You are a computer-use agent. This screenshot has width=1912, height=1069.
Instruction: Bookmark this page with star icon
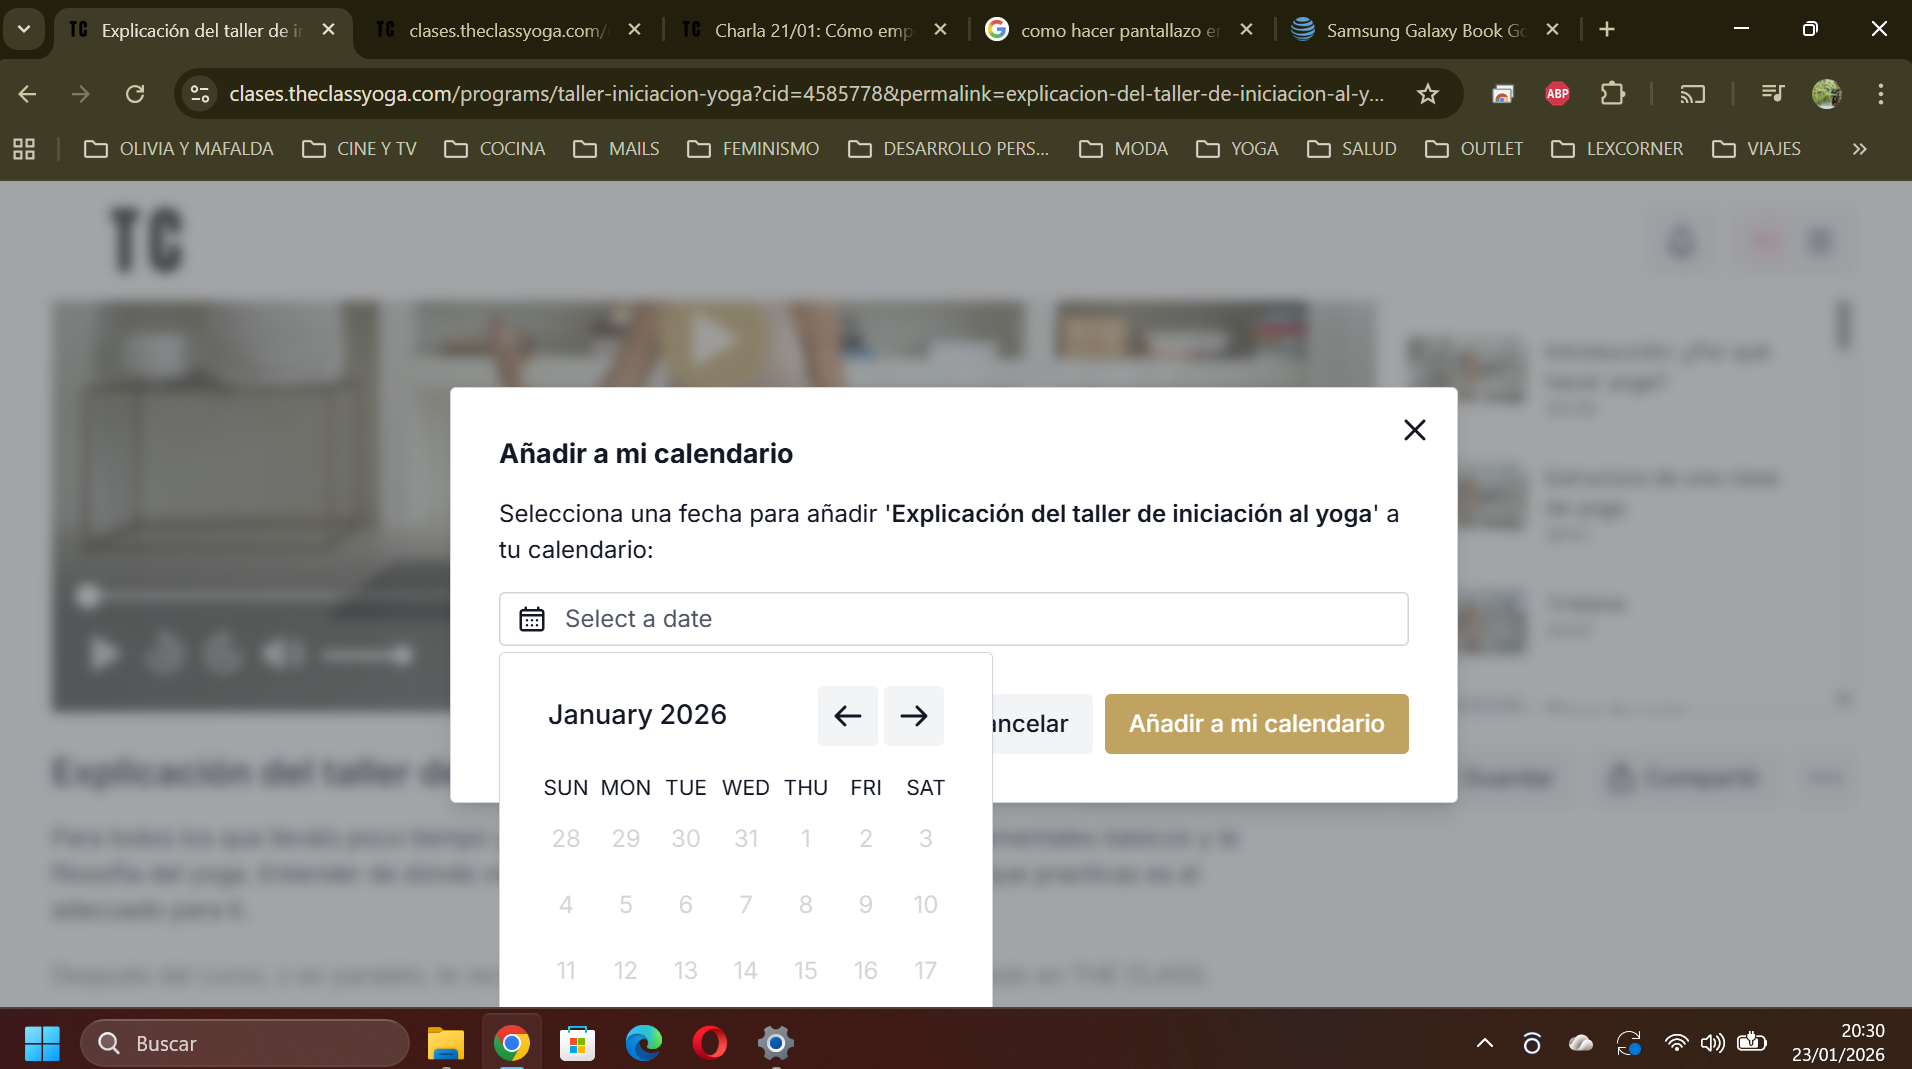(1427, 94)
